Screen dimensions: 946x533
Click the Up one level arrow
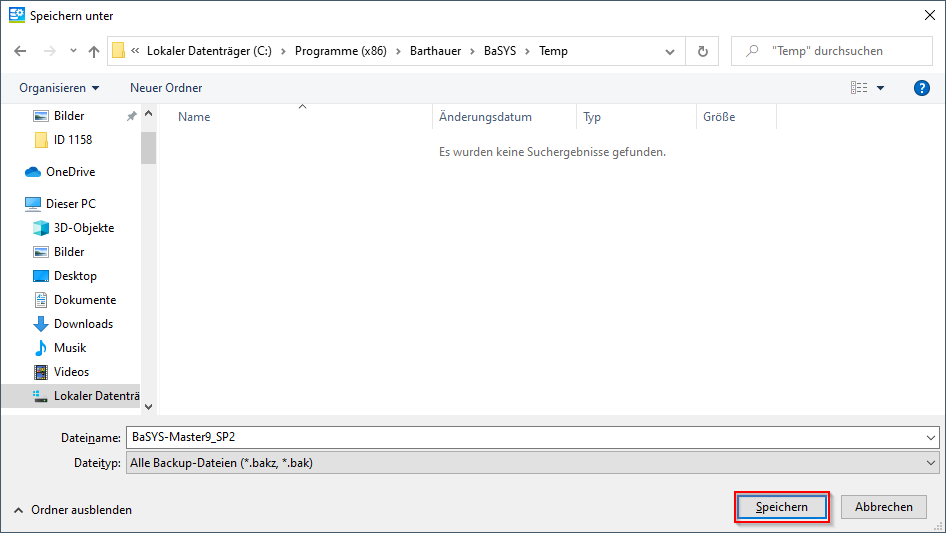(94, 51)
